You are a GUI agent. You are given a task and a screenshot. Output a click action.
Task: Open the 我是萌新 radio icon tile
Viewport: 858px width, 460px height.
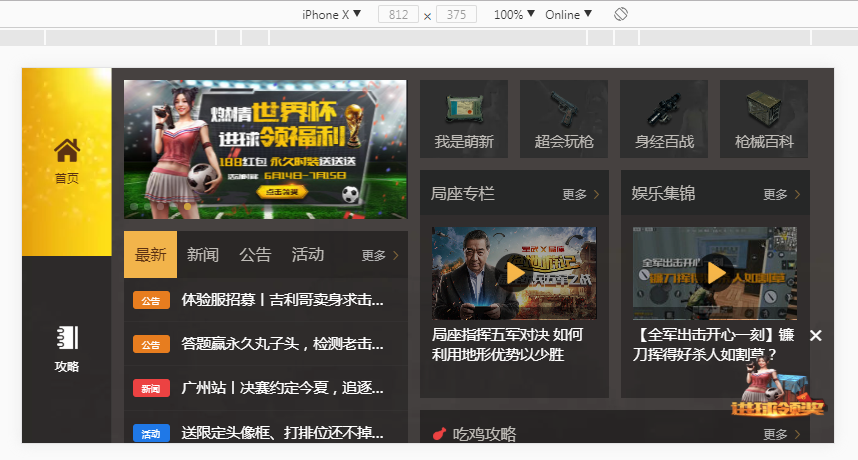pyautogui.click(x=464, y=118)
